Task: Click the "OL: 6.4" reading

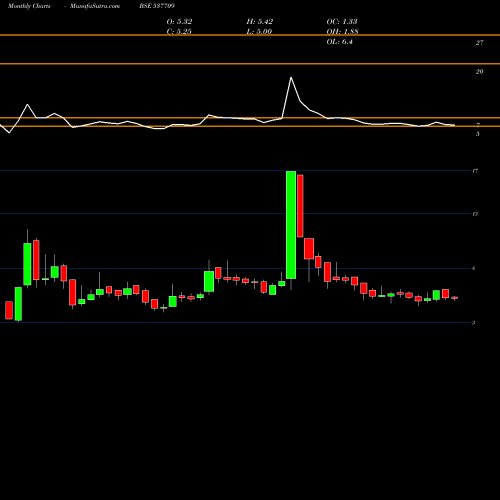Action: pyautogui.click(x=339, y=42)
